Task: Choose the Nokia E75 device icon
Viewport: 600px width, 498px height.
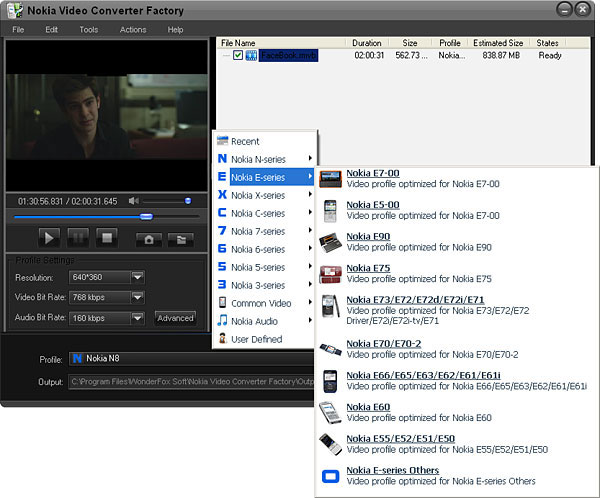Action: (x=329, y=274)
